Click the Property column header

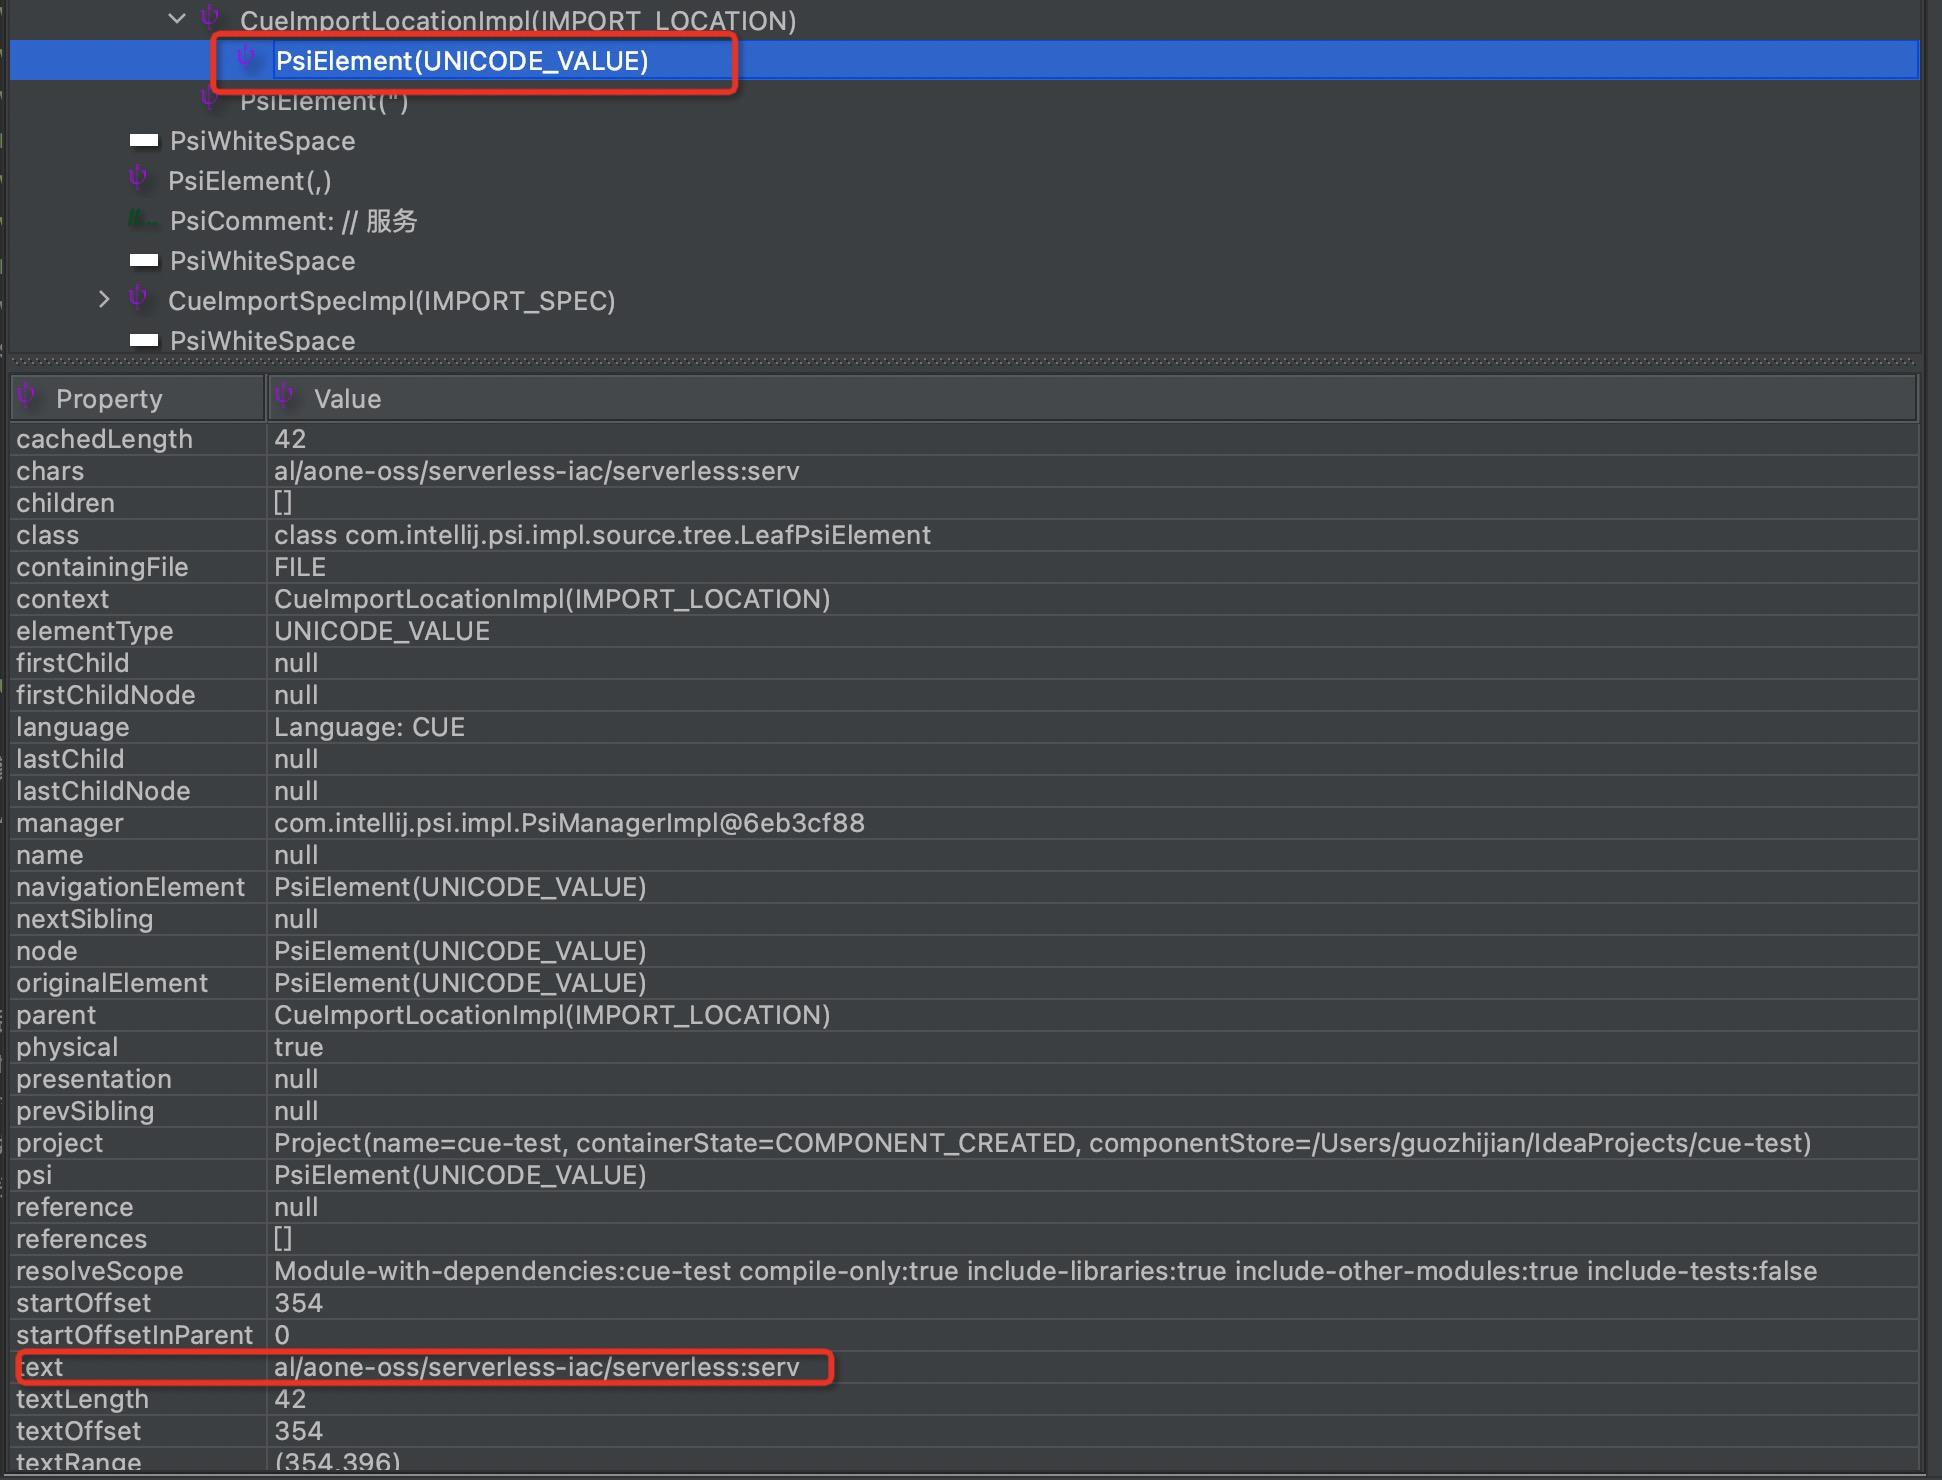click(110, 398)
